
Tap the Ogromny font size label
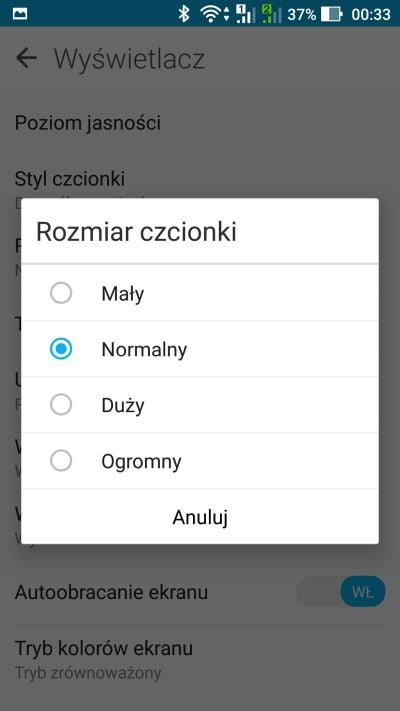coord(141,462)
